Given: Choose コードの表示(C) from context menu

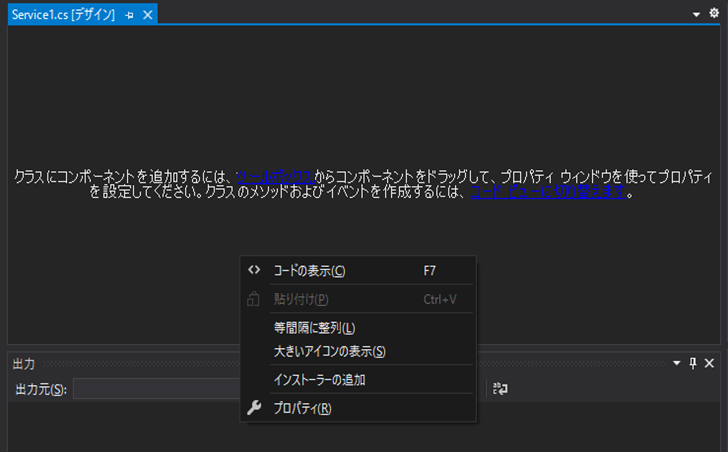Looking at the screenshot, I should (358, 271).
